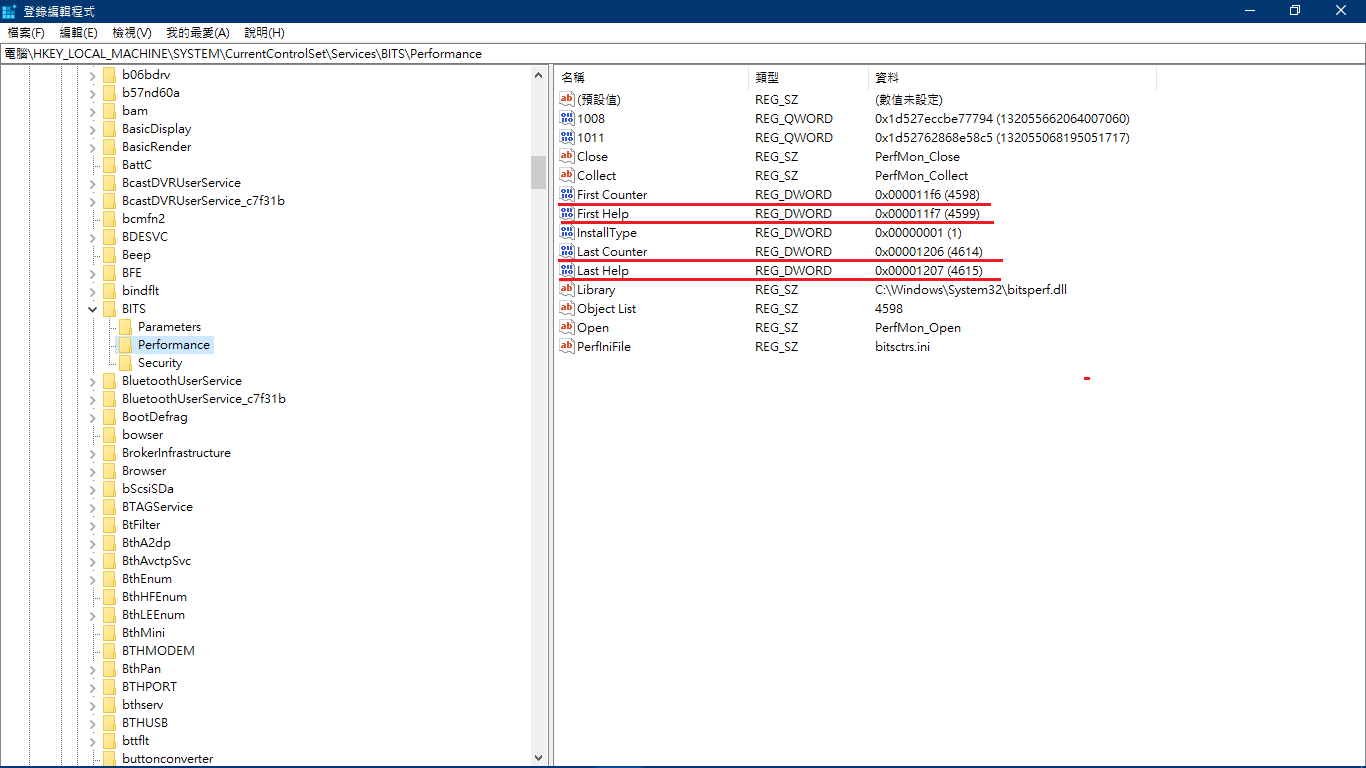1366x768 pixels.
Task: Select the Parameters folder icon under BITS
Action: (126, 327)
